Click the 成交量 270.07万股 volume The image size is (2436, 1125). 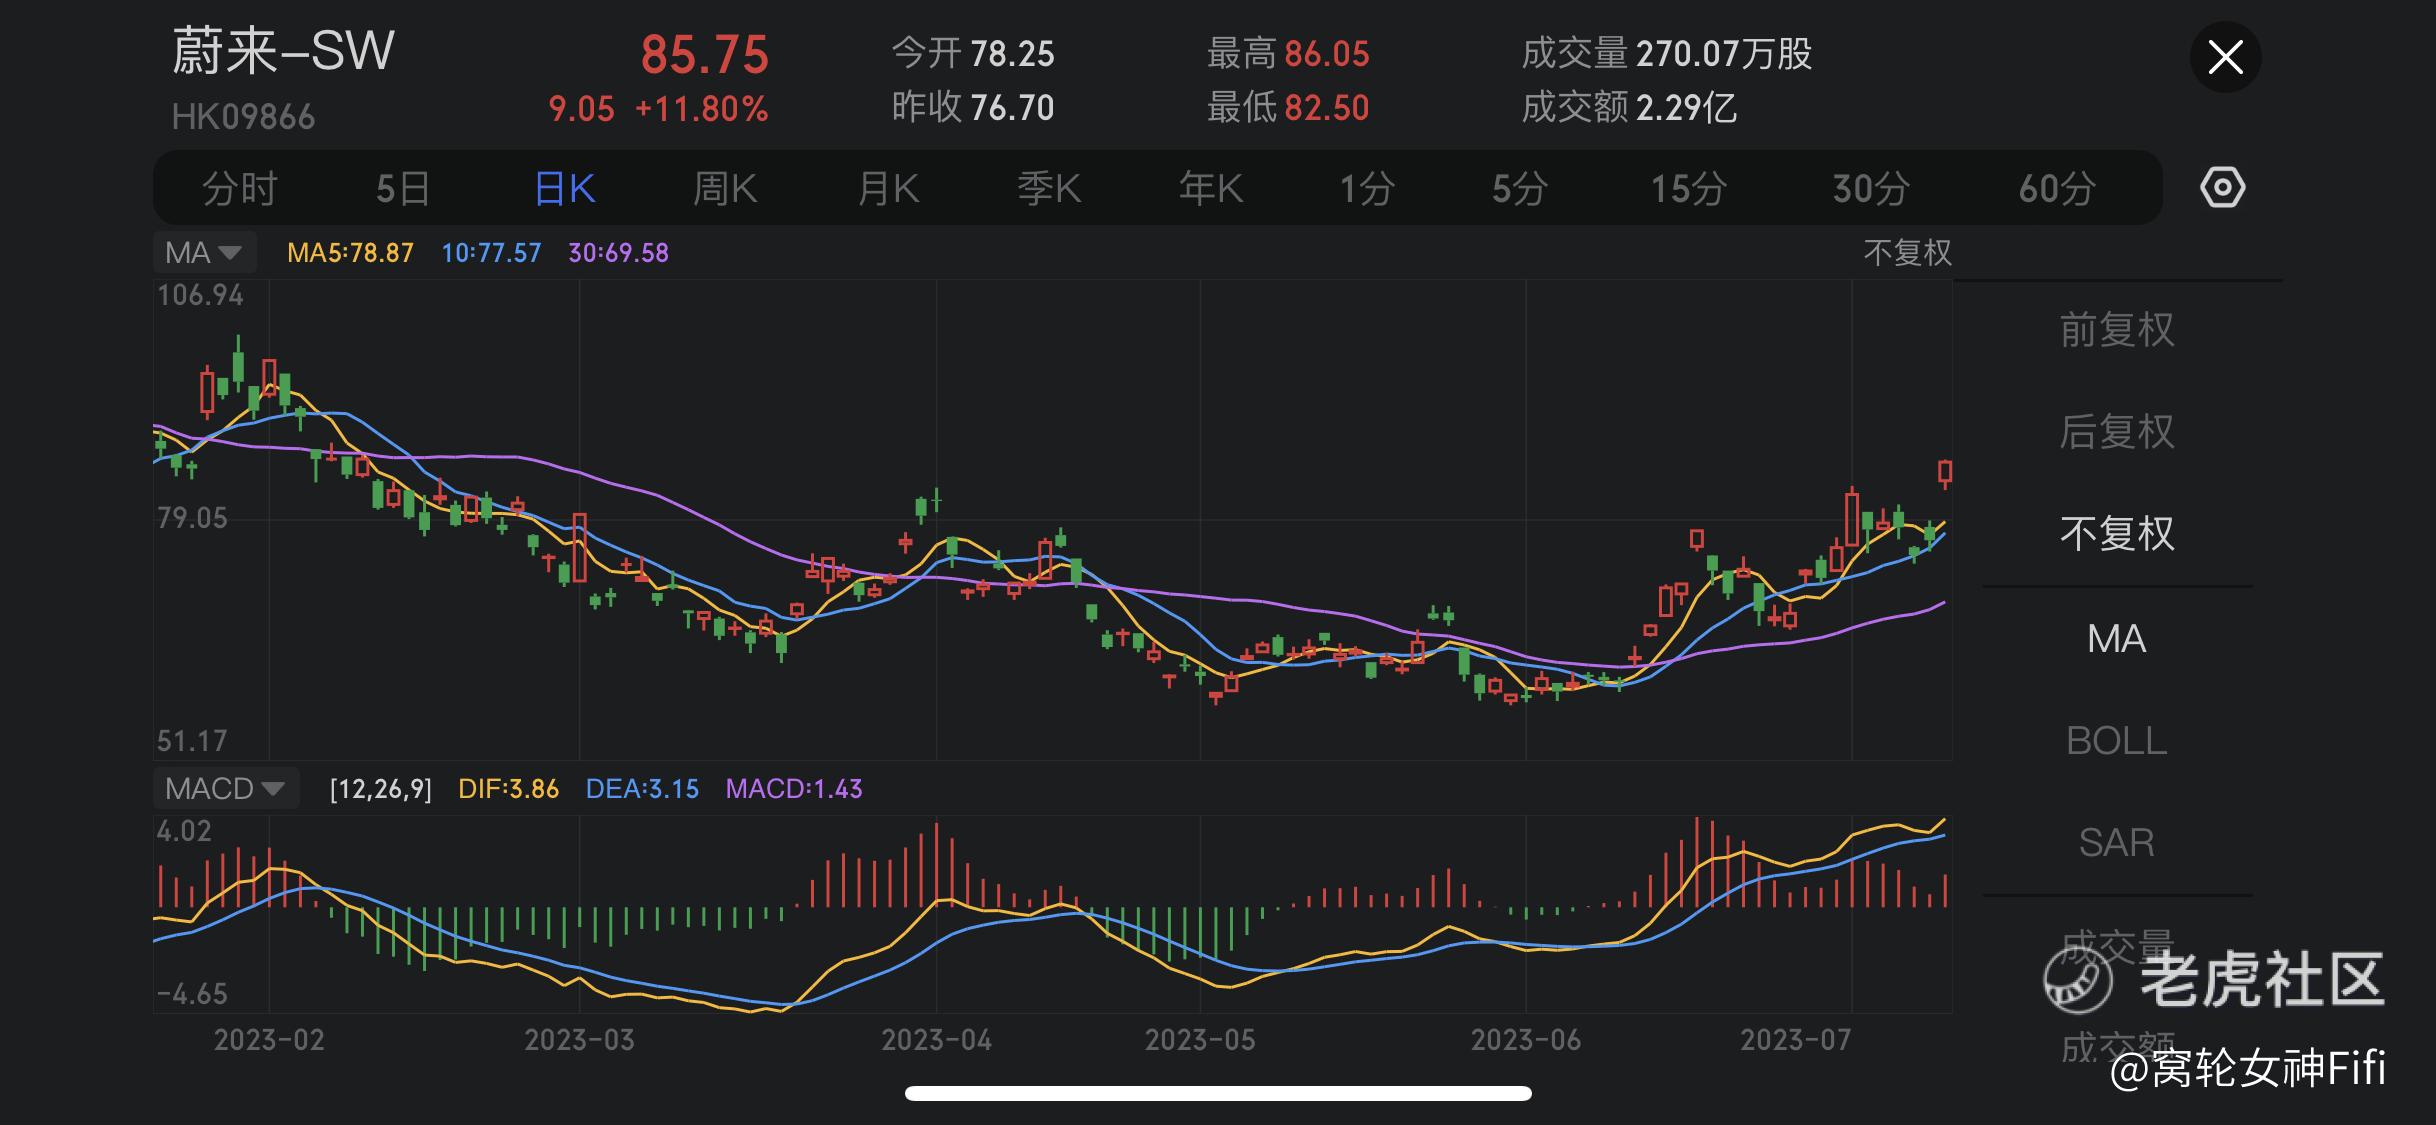[1667, 53]
